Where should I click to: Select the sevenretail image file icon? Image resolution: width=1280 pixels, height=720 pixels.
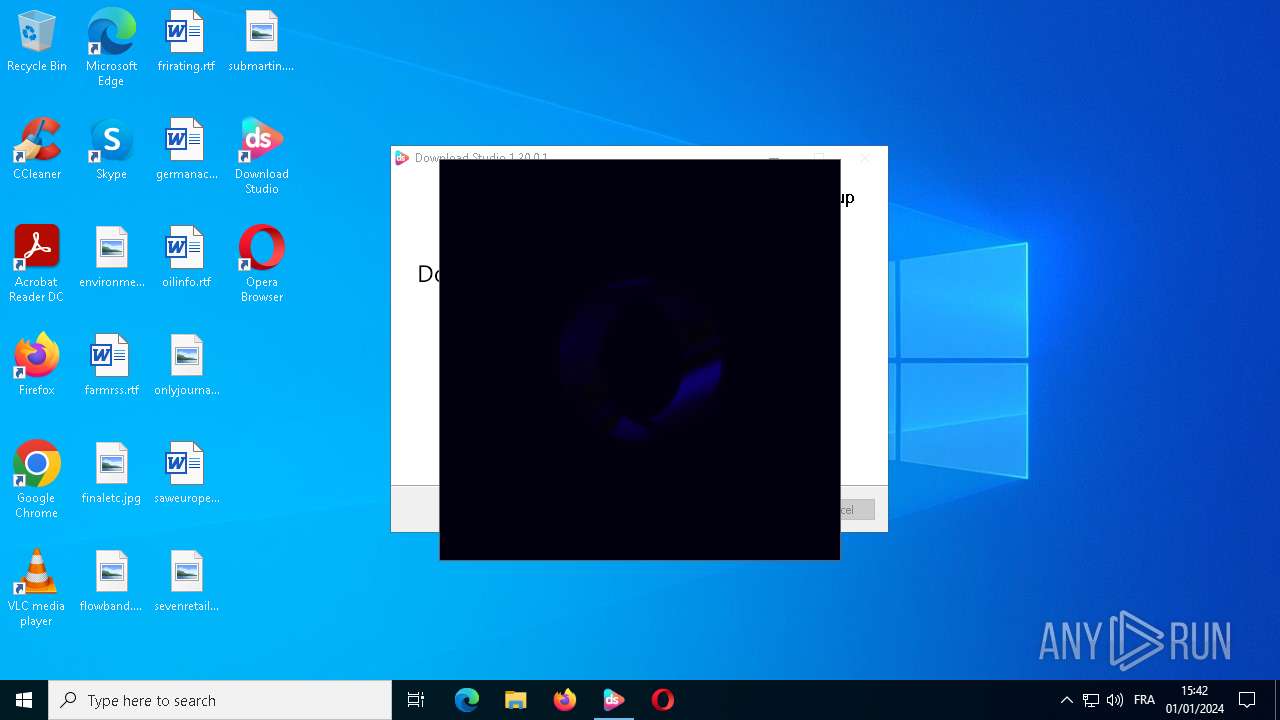click(x=186, y=582)
